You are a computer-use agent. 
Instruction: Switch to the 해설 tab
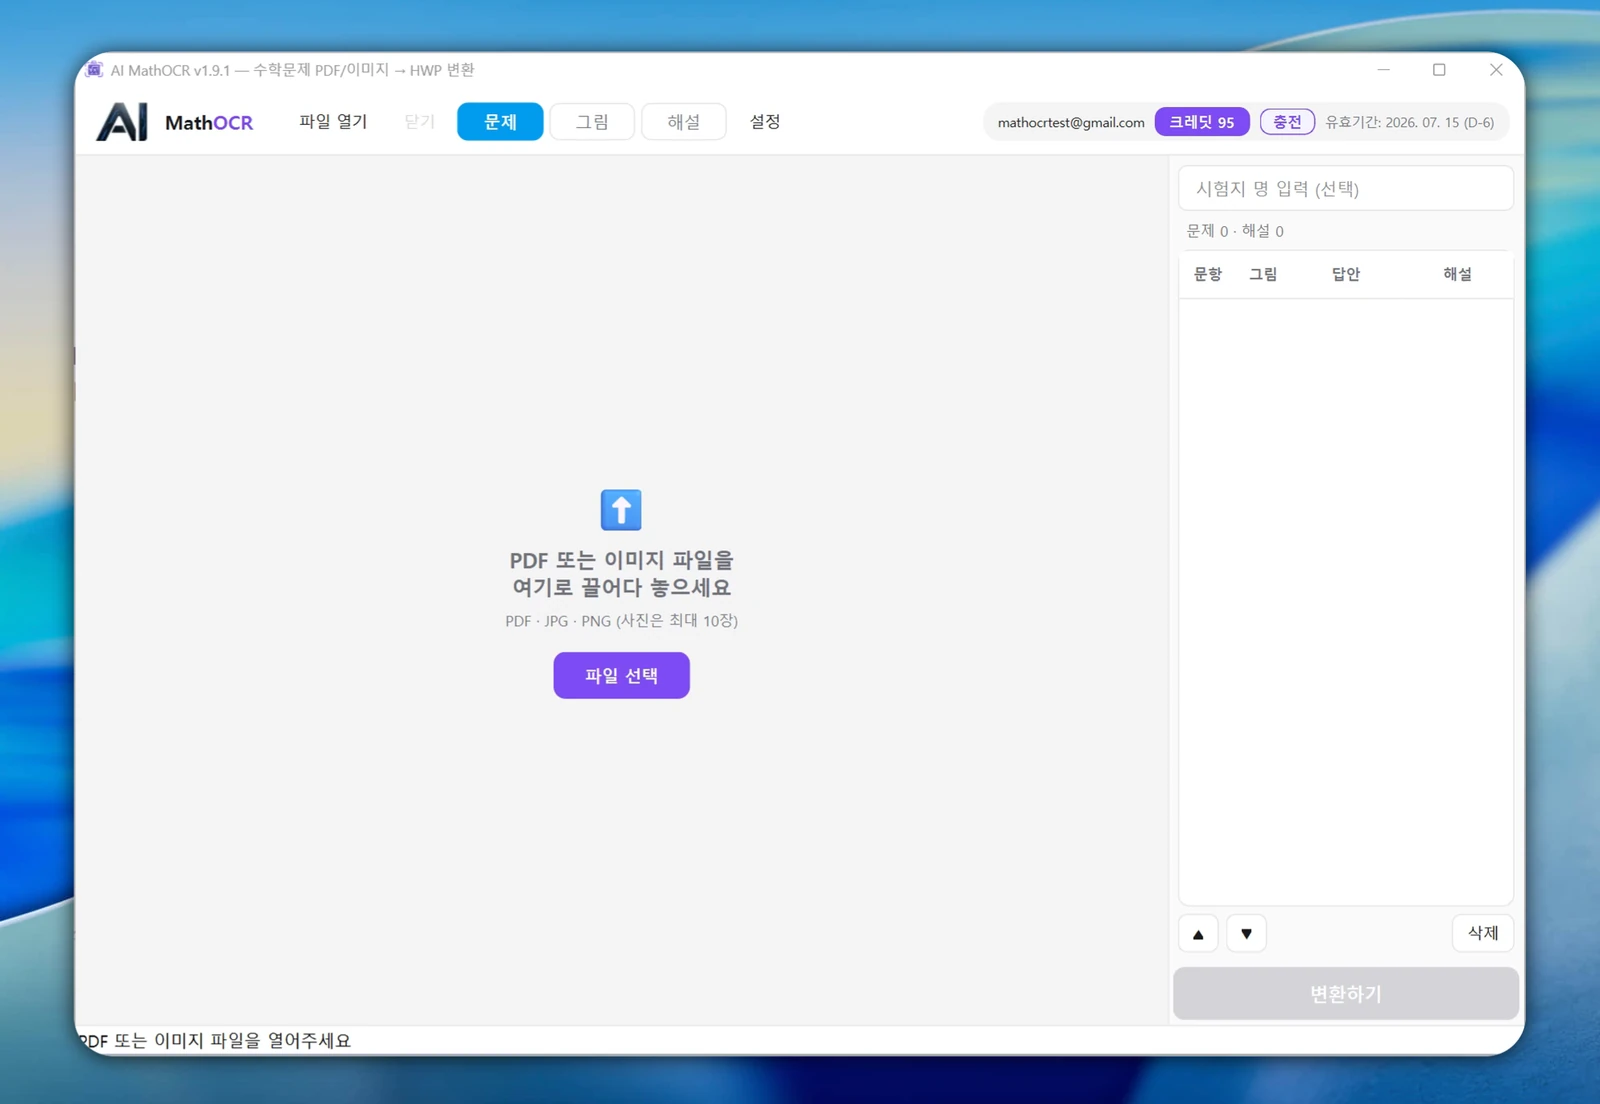(684, 122)
